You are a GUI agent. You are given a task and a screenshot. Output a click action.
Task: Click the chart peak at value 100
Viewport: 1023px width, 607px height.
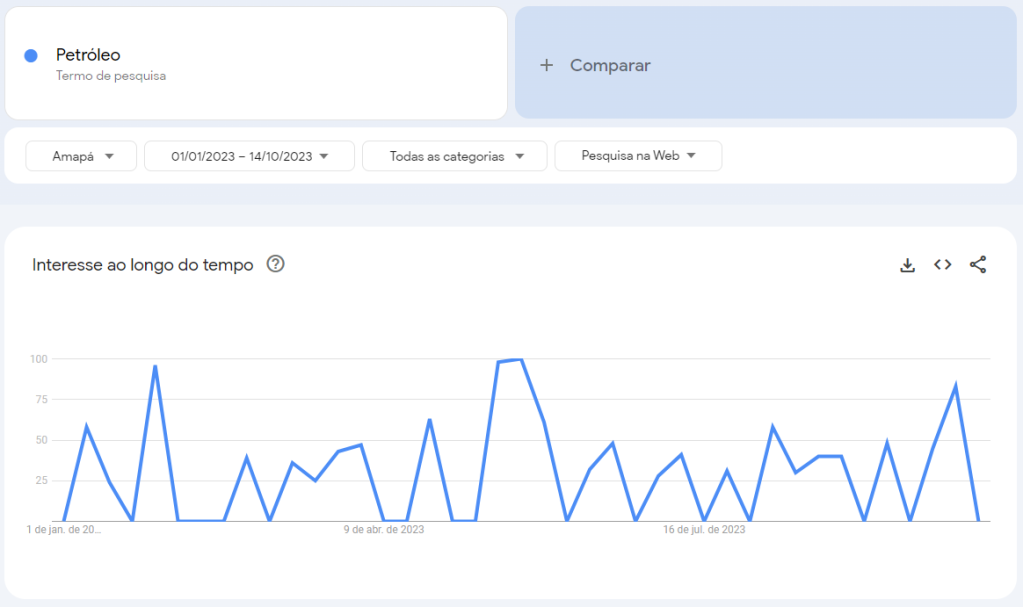(520, 360)
